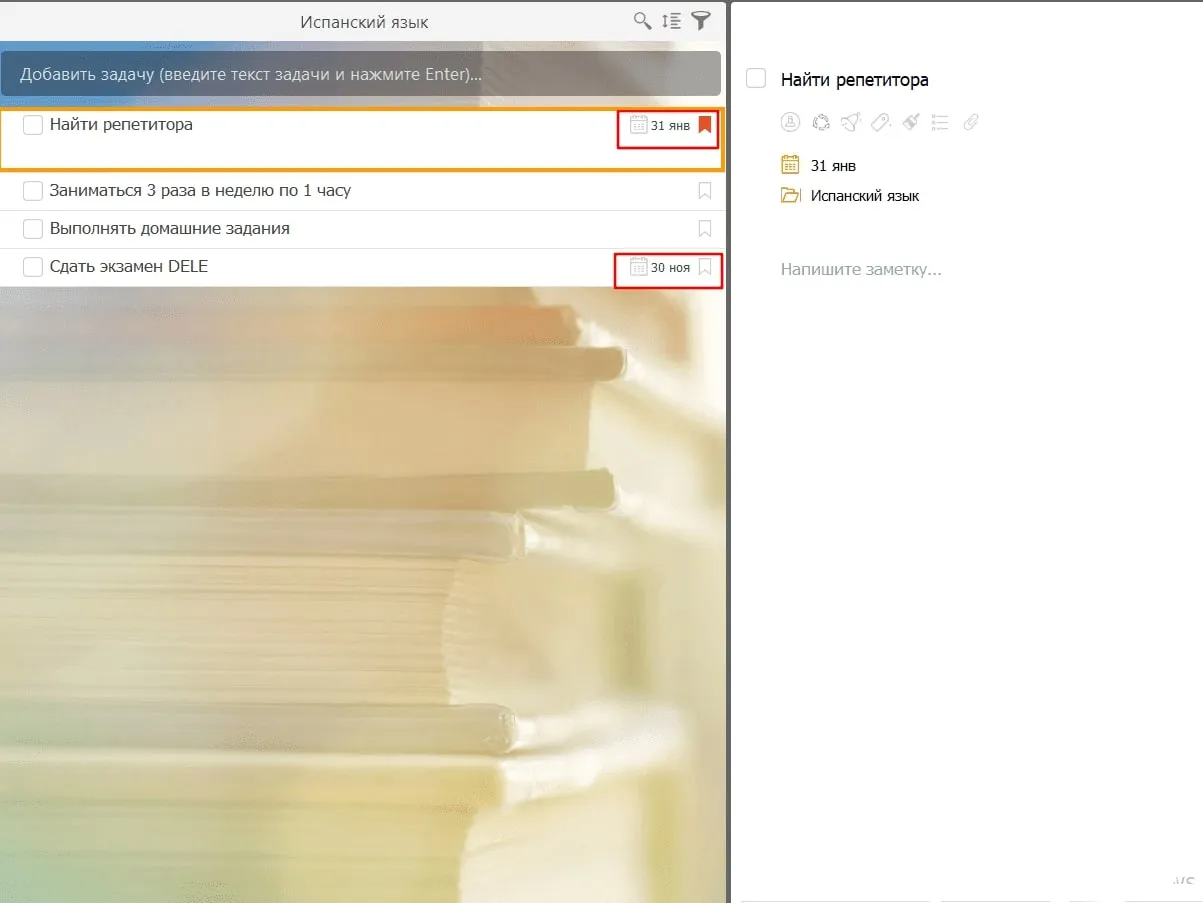Image resolution: width=1203 pixels, height=903 pixels.
Task: Bookmark the 'Заниматься 3 раза в неделю' task
Action: 705,191
